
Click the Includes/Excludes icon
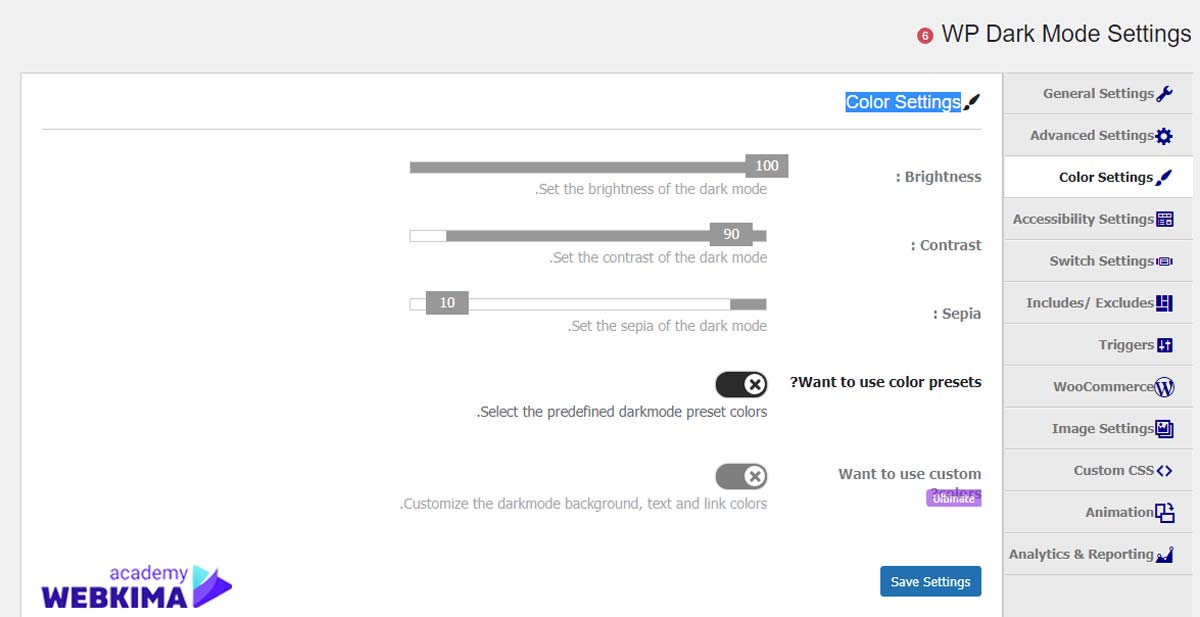click(1164, 304)
